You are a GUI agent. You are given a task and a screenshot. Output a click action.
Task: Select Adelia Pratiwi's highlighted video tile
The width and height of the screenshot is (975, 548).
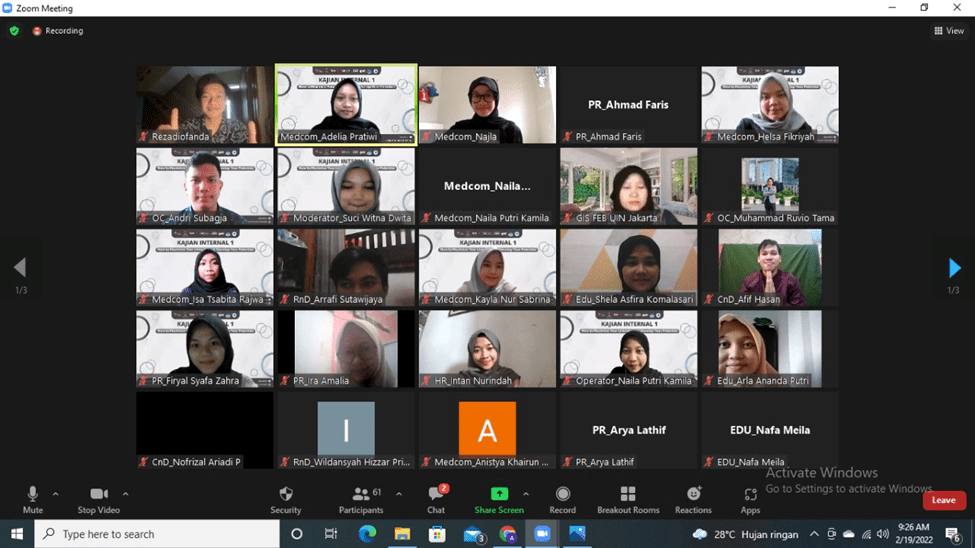click(x=346, y=105)
